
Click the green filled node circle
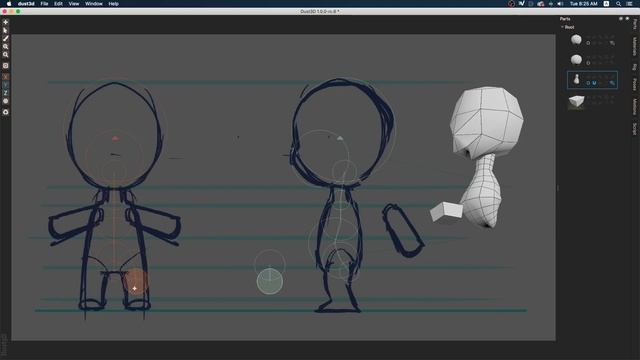270,281
